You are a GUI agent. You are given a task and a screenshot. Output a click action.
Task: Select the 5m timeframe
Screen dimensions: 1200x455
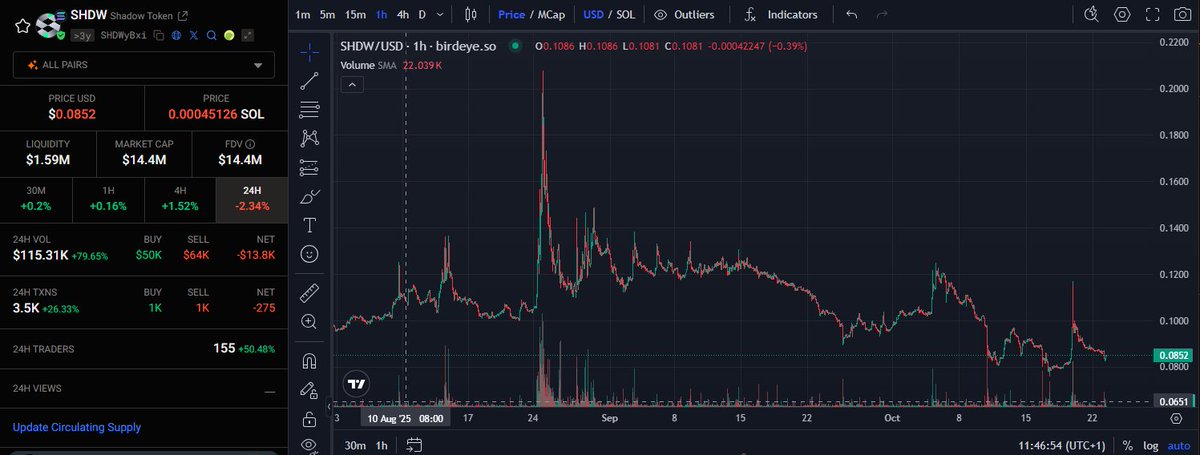[328, 15]
